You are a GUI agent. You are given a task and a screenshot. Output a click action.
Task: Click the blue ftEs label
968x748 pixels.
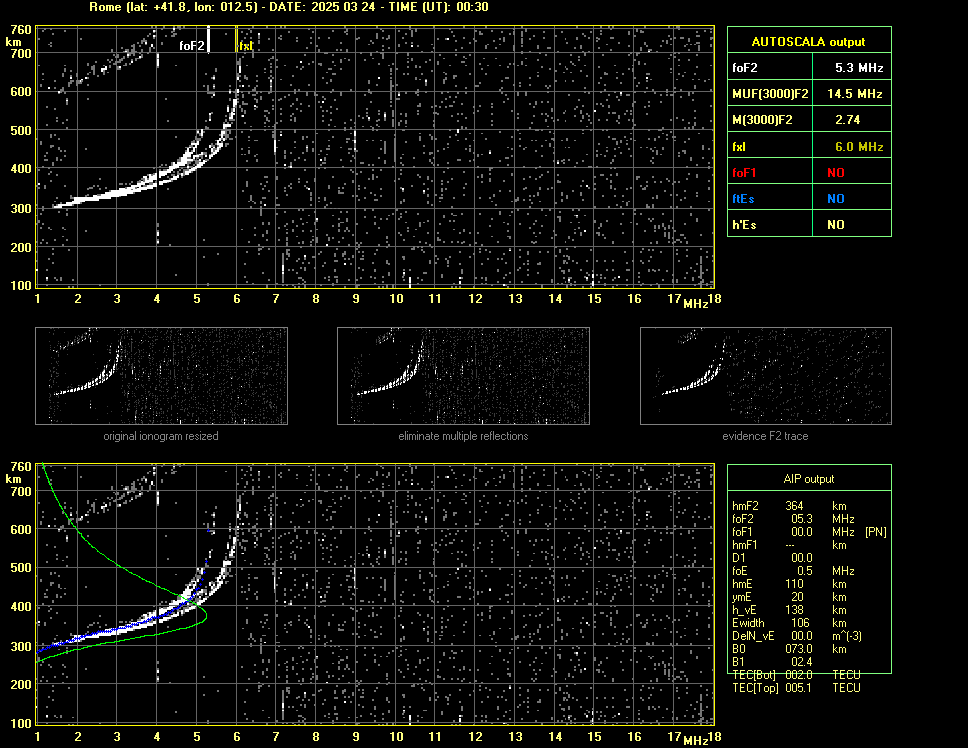[743, 199]
